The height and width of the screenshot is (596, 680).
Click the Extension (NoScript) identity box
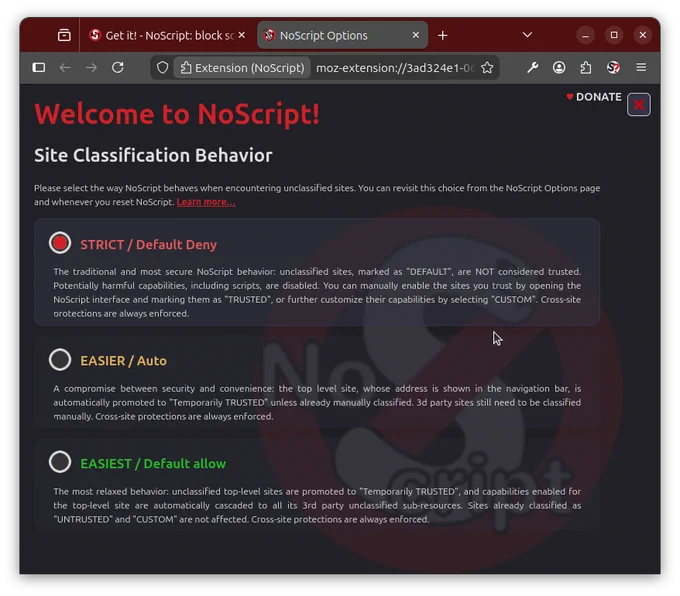pos(242,68)
